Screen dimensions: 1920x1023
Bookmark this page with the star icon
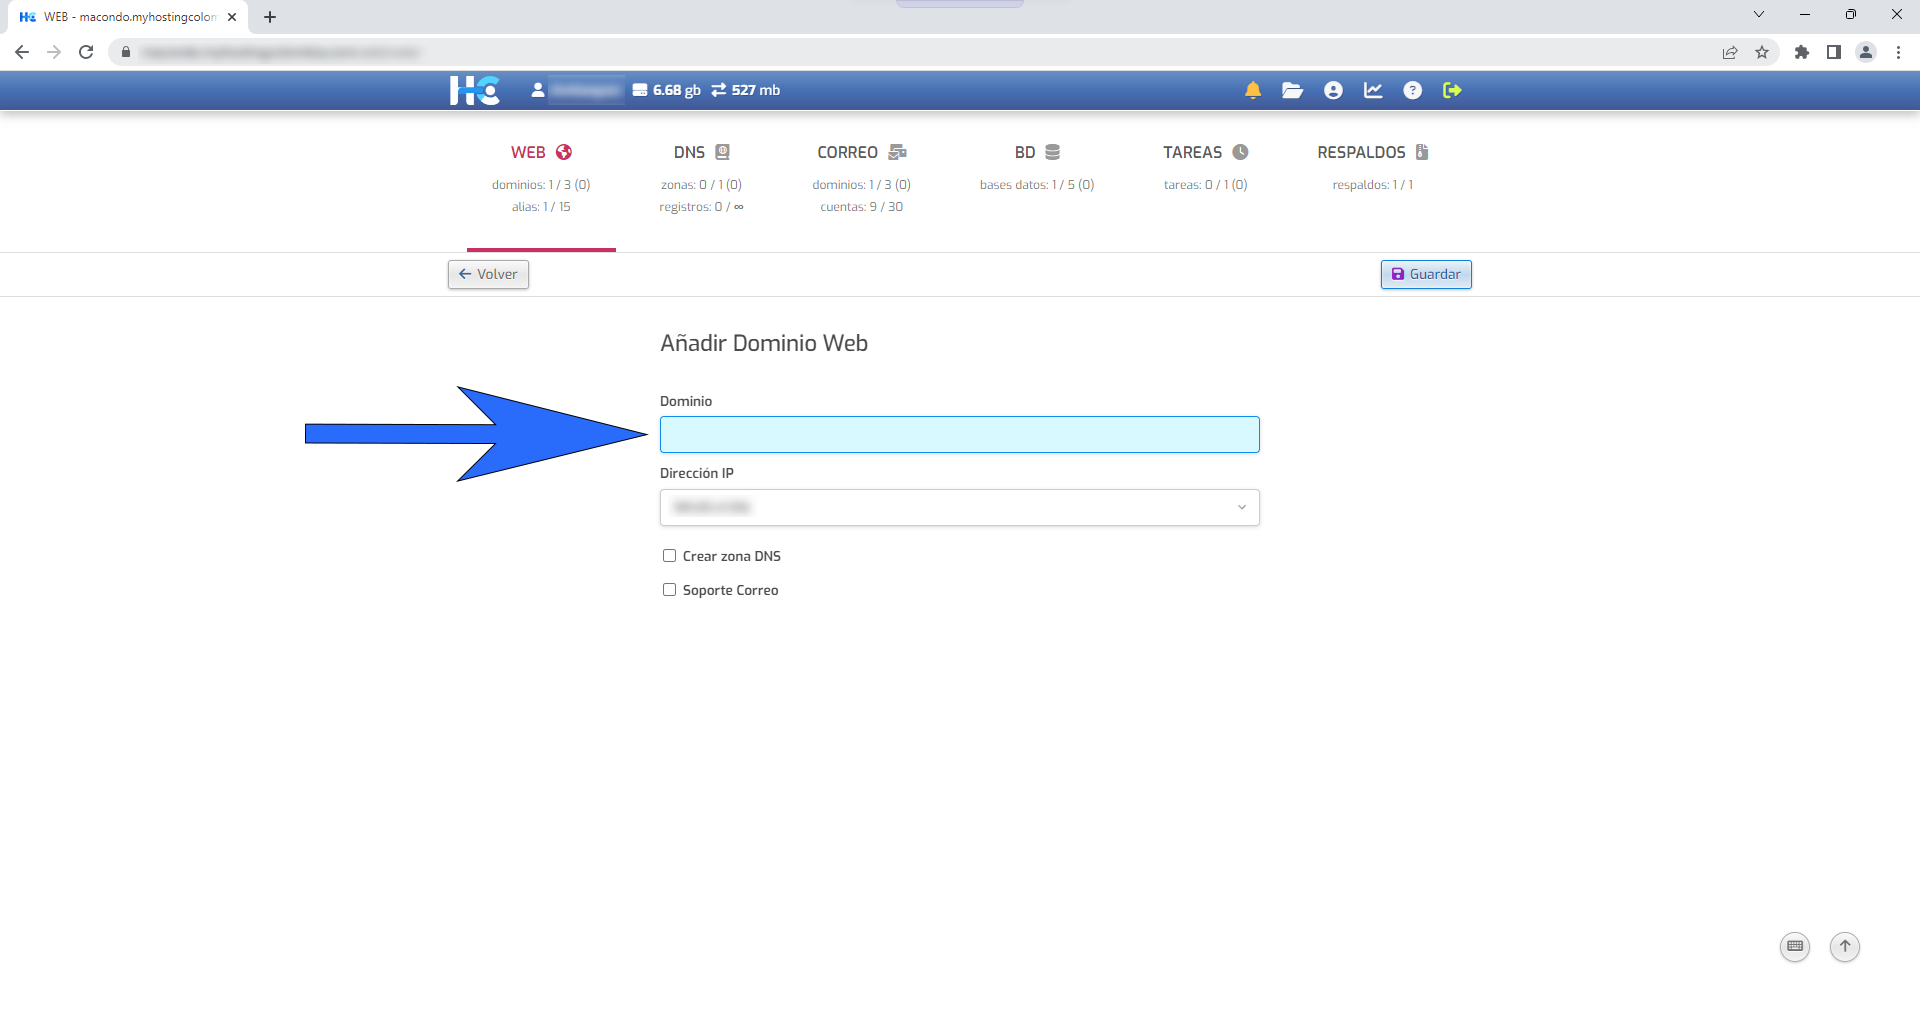click(x=1762, y=52)
